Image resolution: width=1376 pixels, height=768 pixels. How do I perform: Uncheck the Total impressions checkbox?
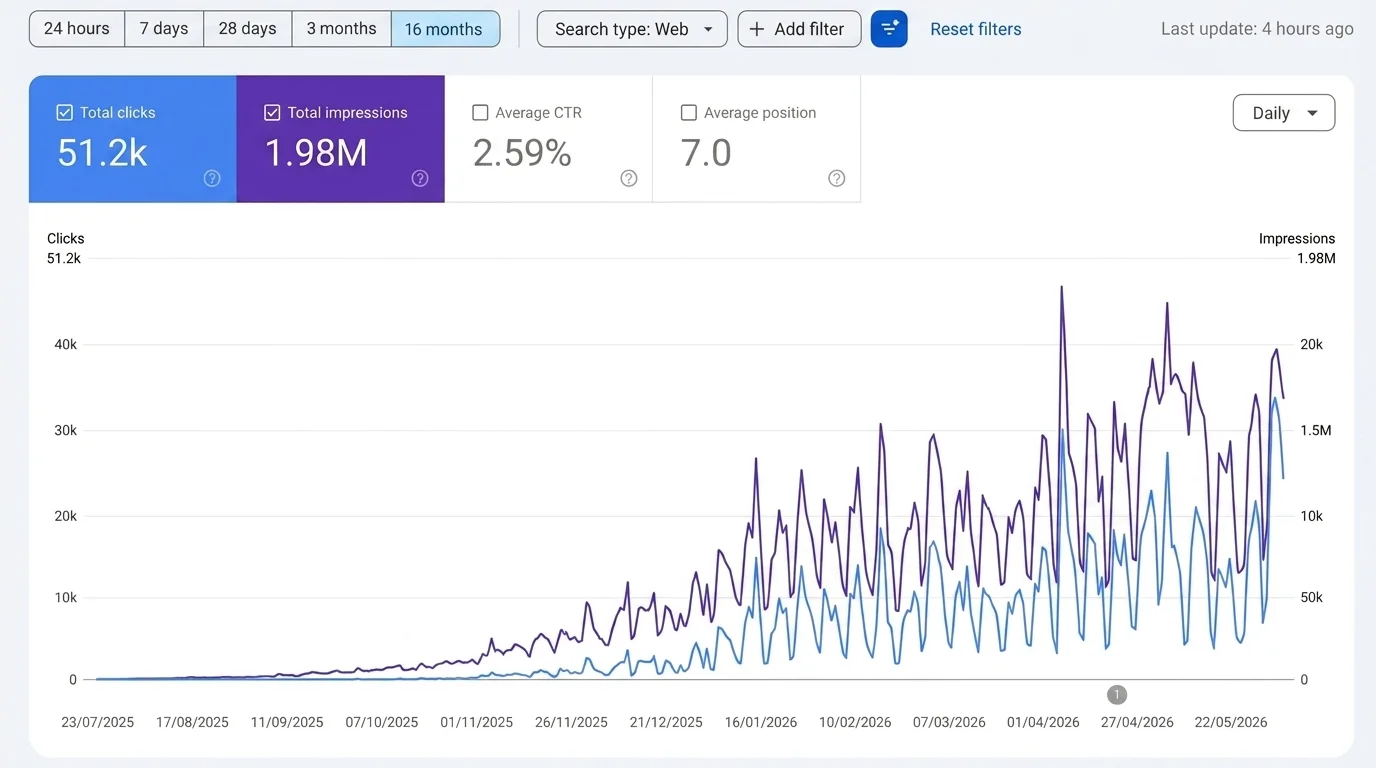click(272, 113)
